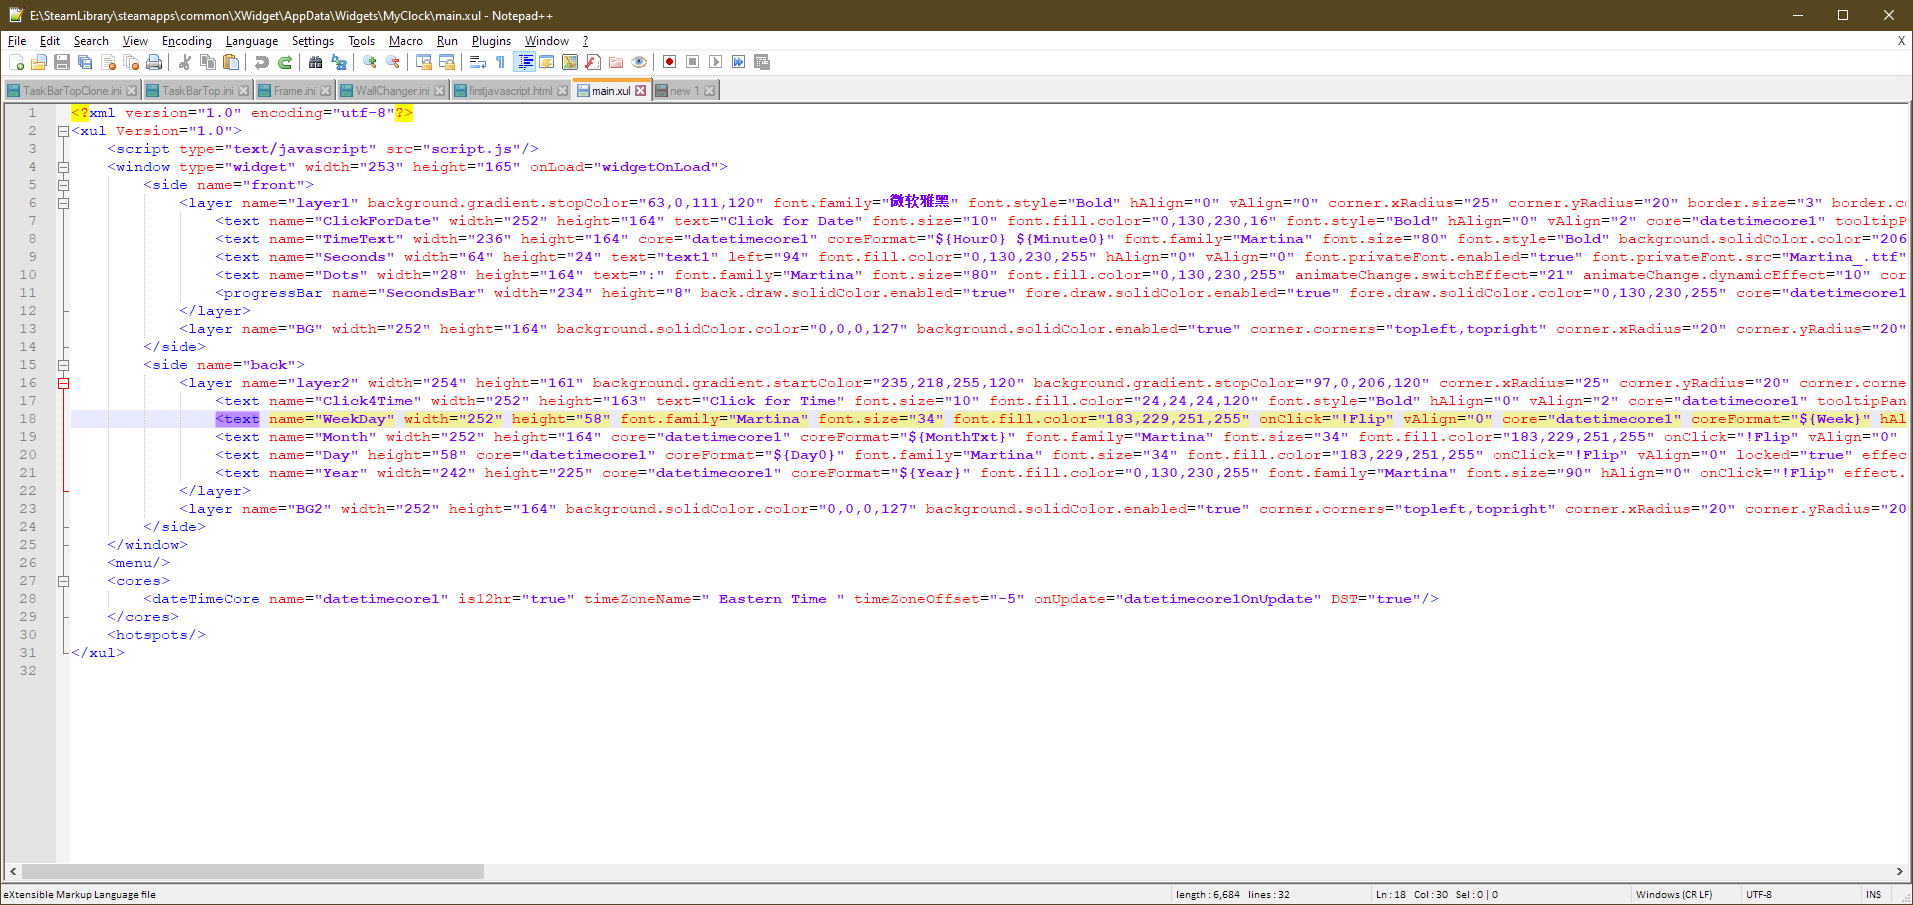
Task: Switch to the WallChanger.ini tab
Action: (x=392, y=91)
